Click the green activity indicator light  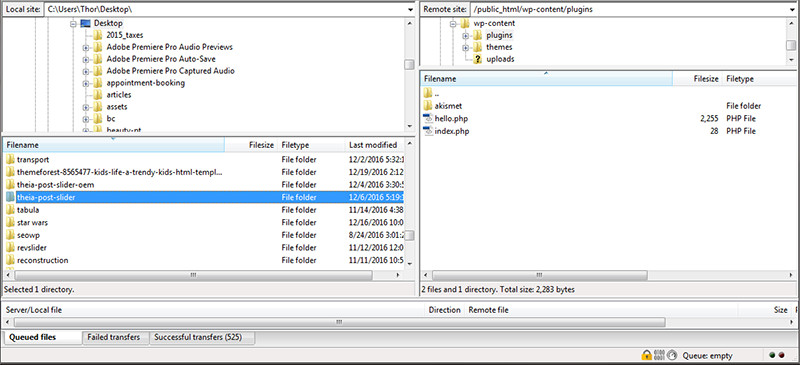(x=772, y=355)
